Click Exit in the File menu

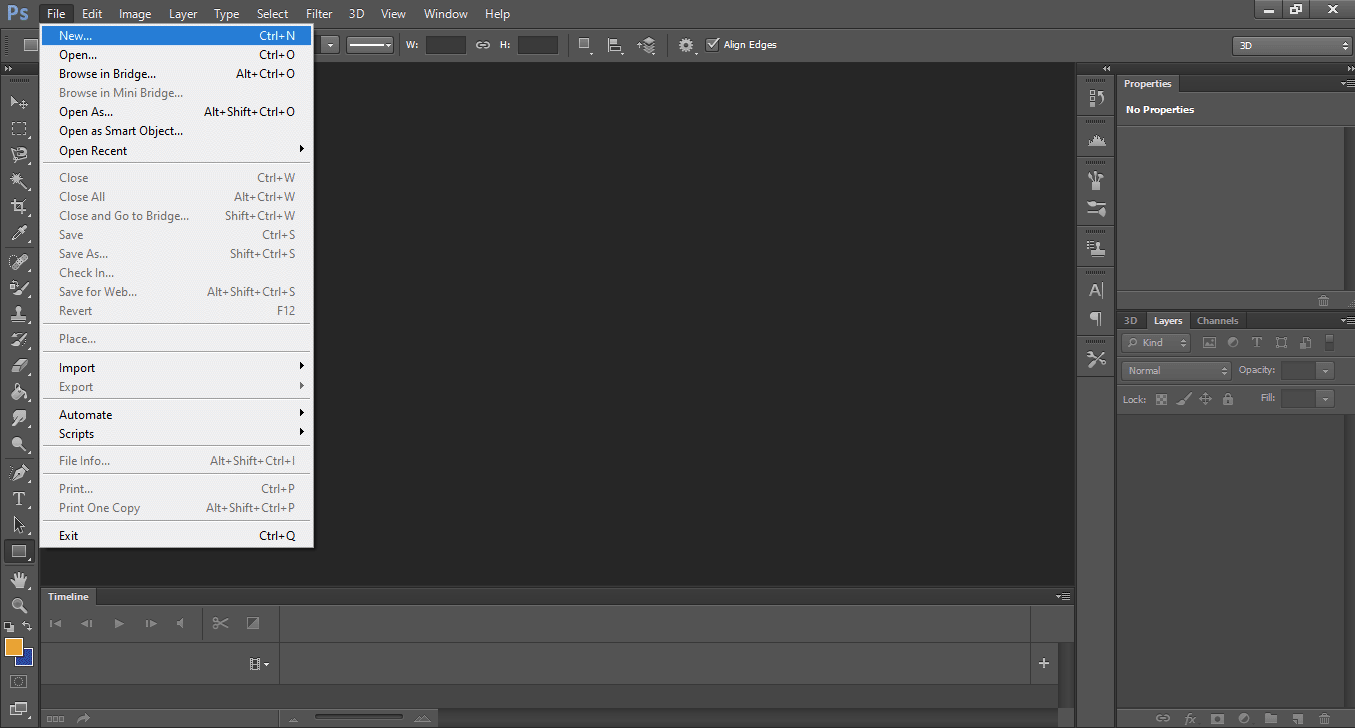pos(177,536)
